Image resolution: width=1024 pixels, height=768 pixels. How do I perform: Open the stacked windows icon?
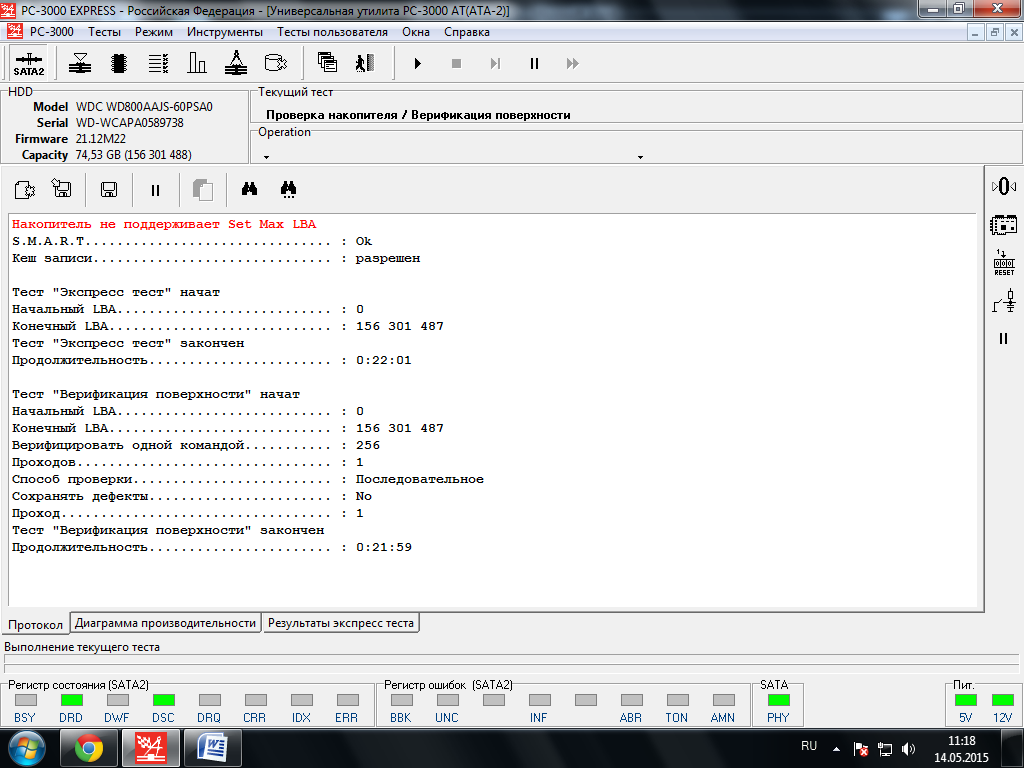(327, 63)
